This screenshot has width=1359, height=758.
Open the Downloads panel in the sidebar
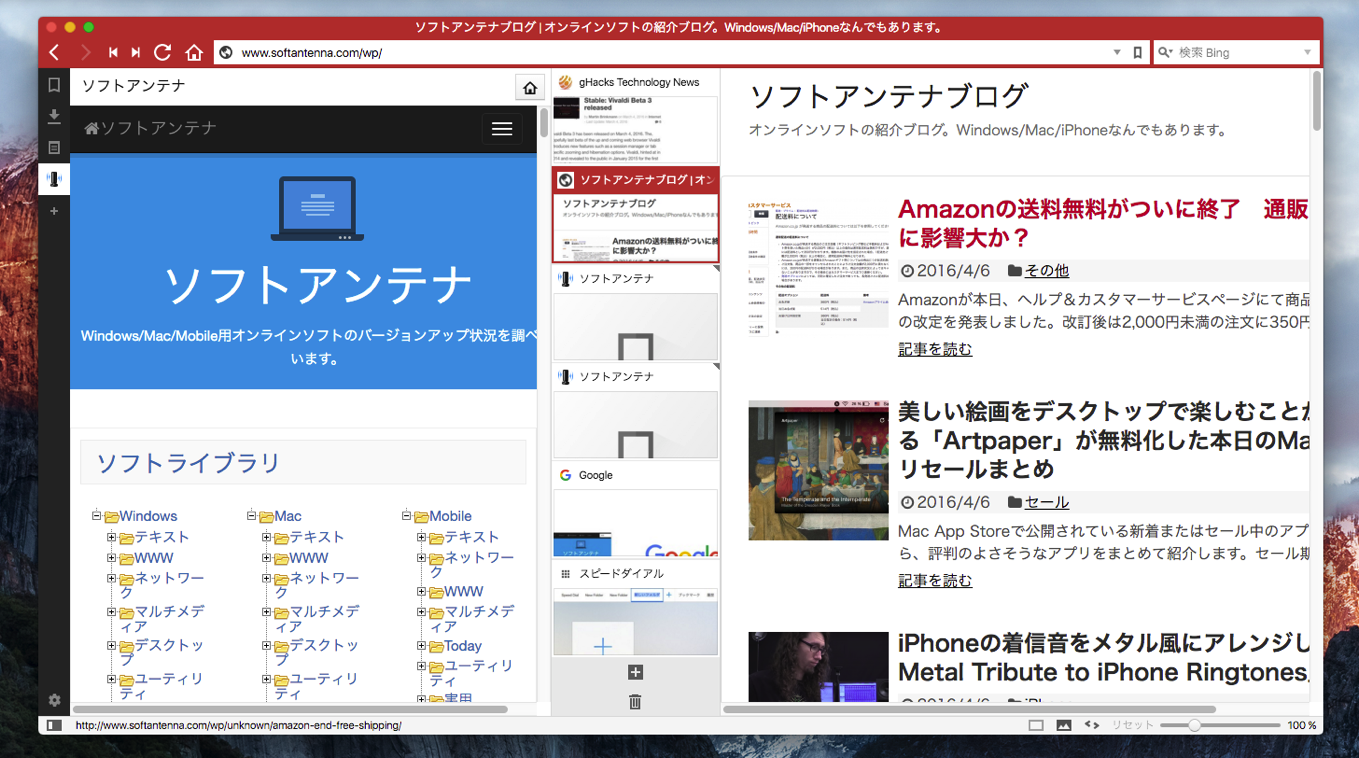[x=54, y=117]
